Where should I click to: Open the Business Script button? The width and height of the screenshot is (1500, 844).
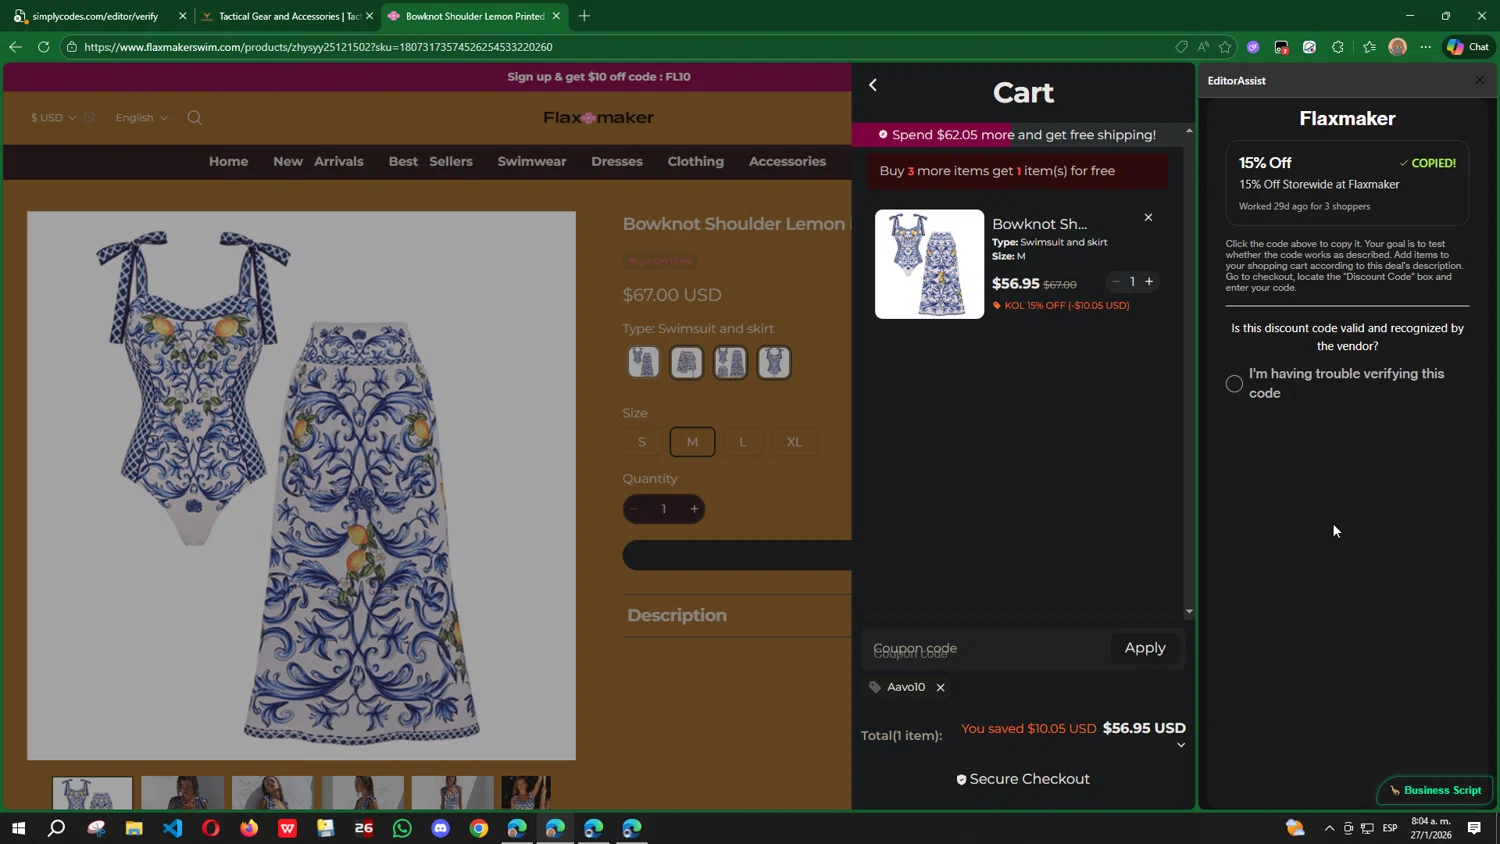(1435, 790)
